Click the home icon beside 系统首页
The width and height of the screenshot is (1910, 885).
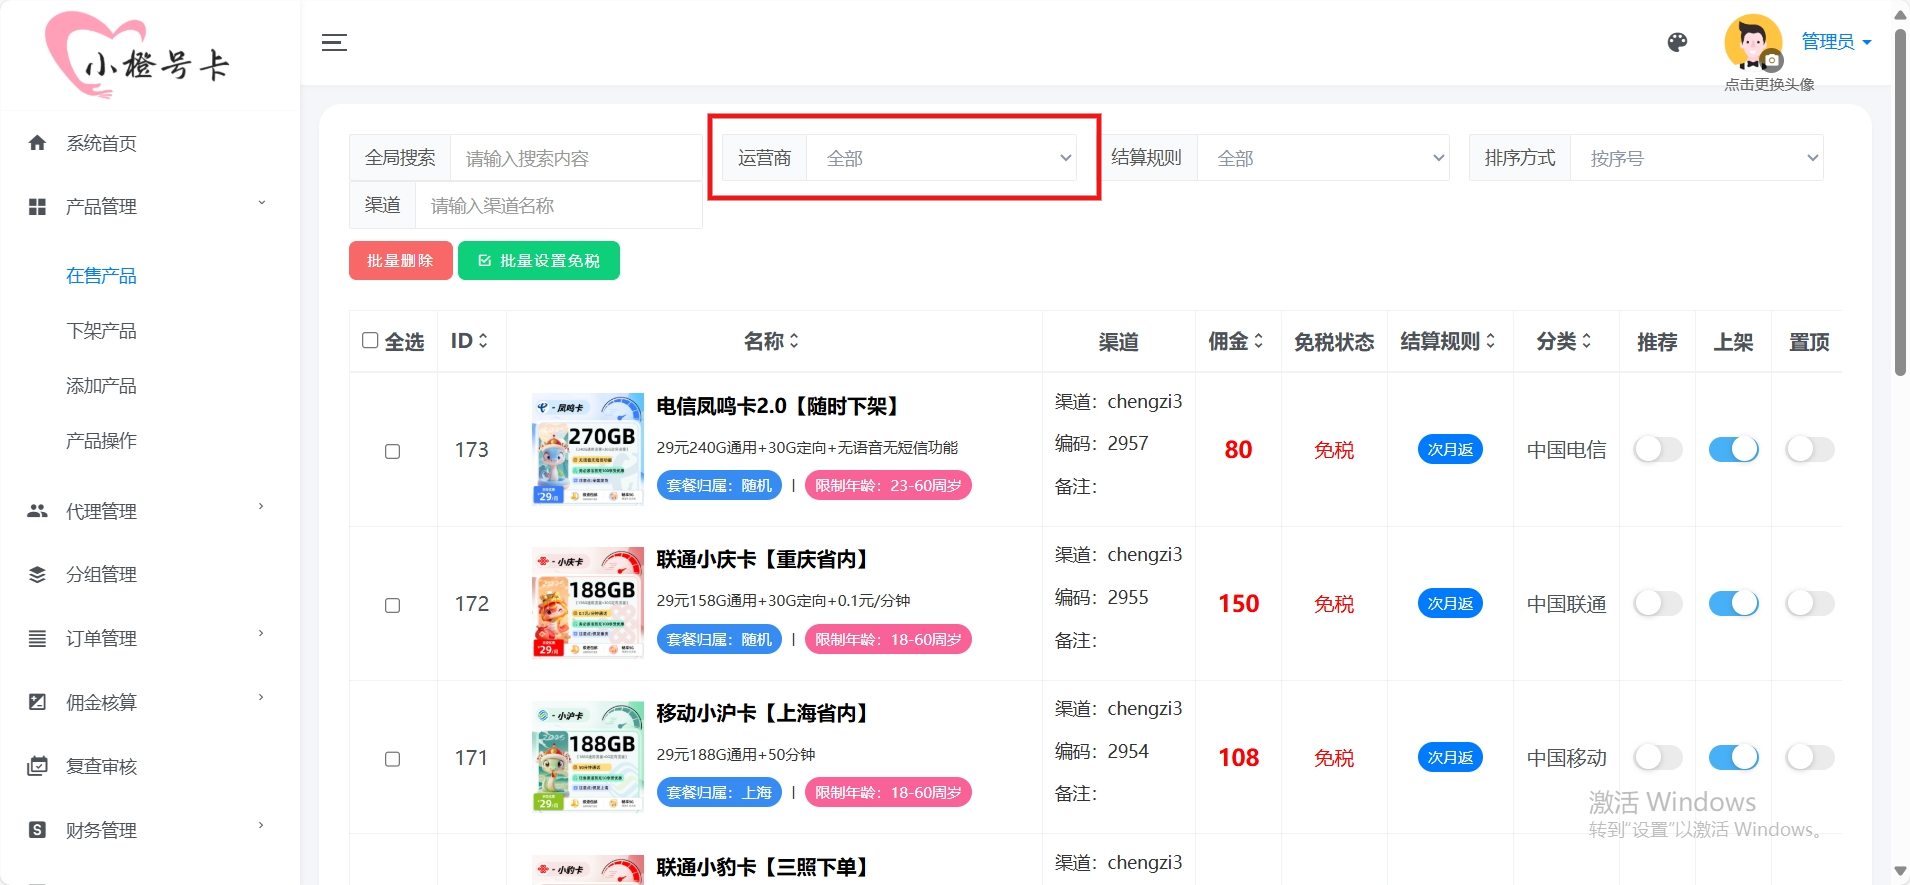click(x=37, y=143)
